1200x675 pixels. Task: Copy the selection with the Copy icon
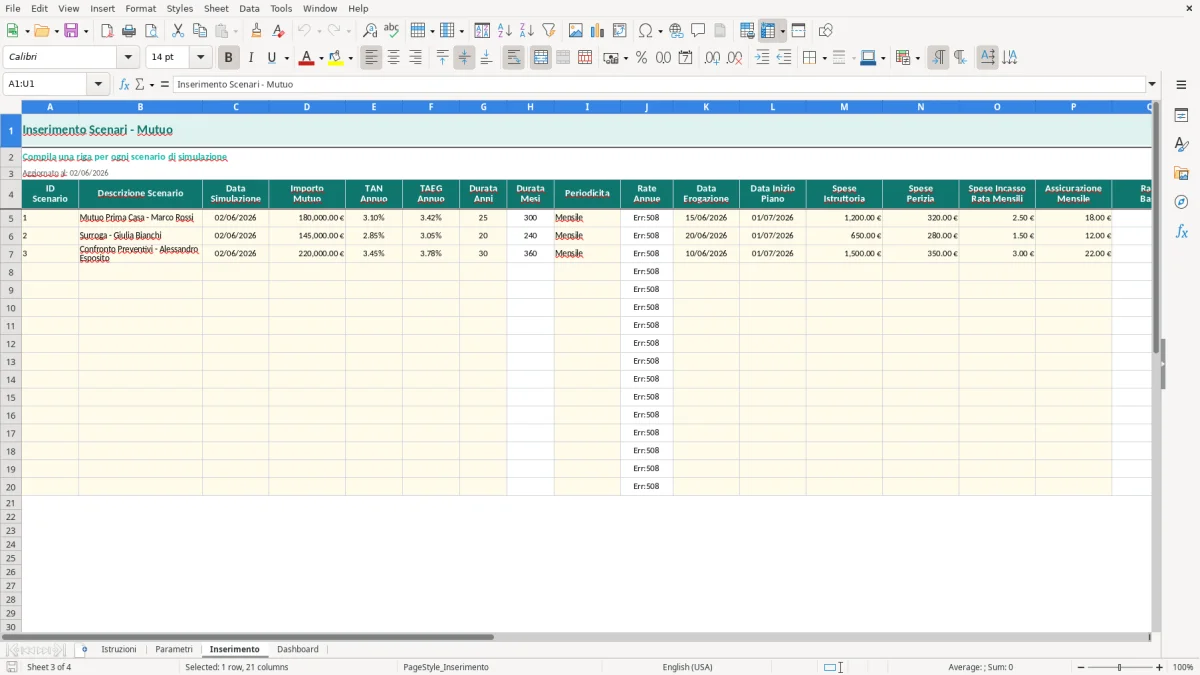(200, 31)
